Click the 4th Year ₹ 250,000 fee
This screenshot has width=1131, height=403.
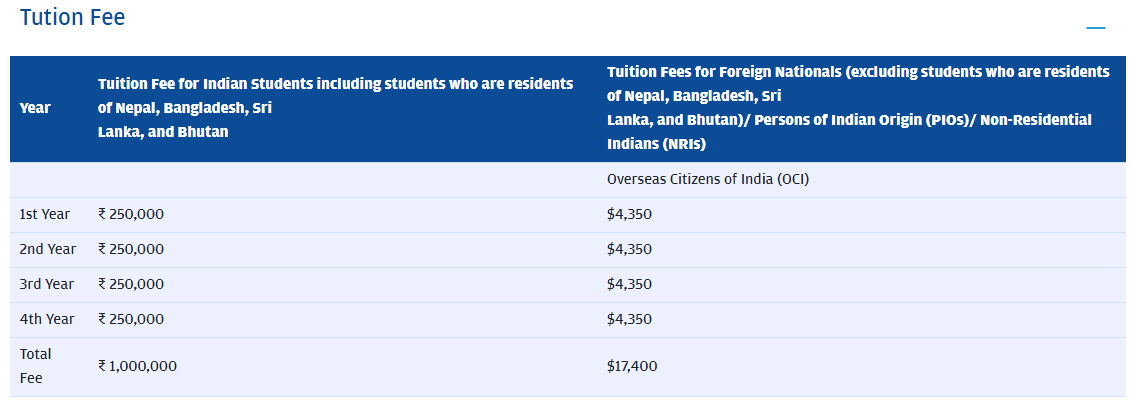pyautogui.click(x=131, y=319)
